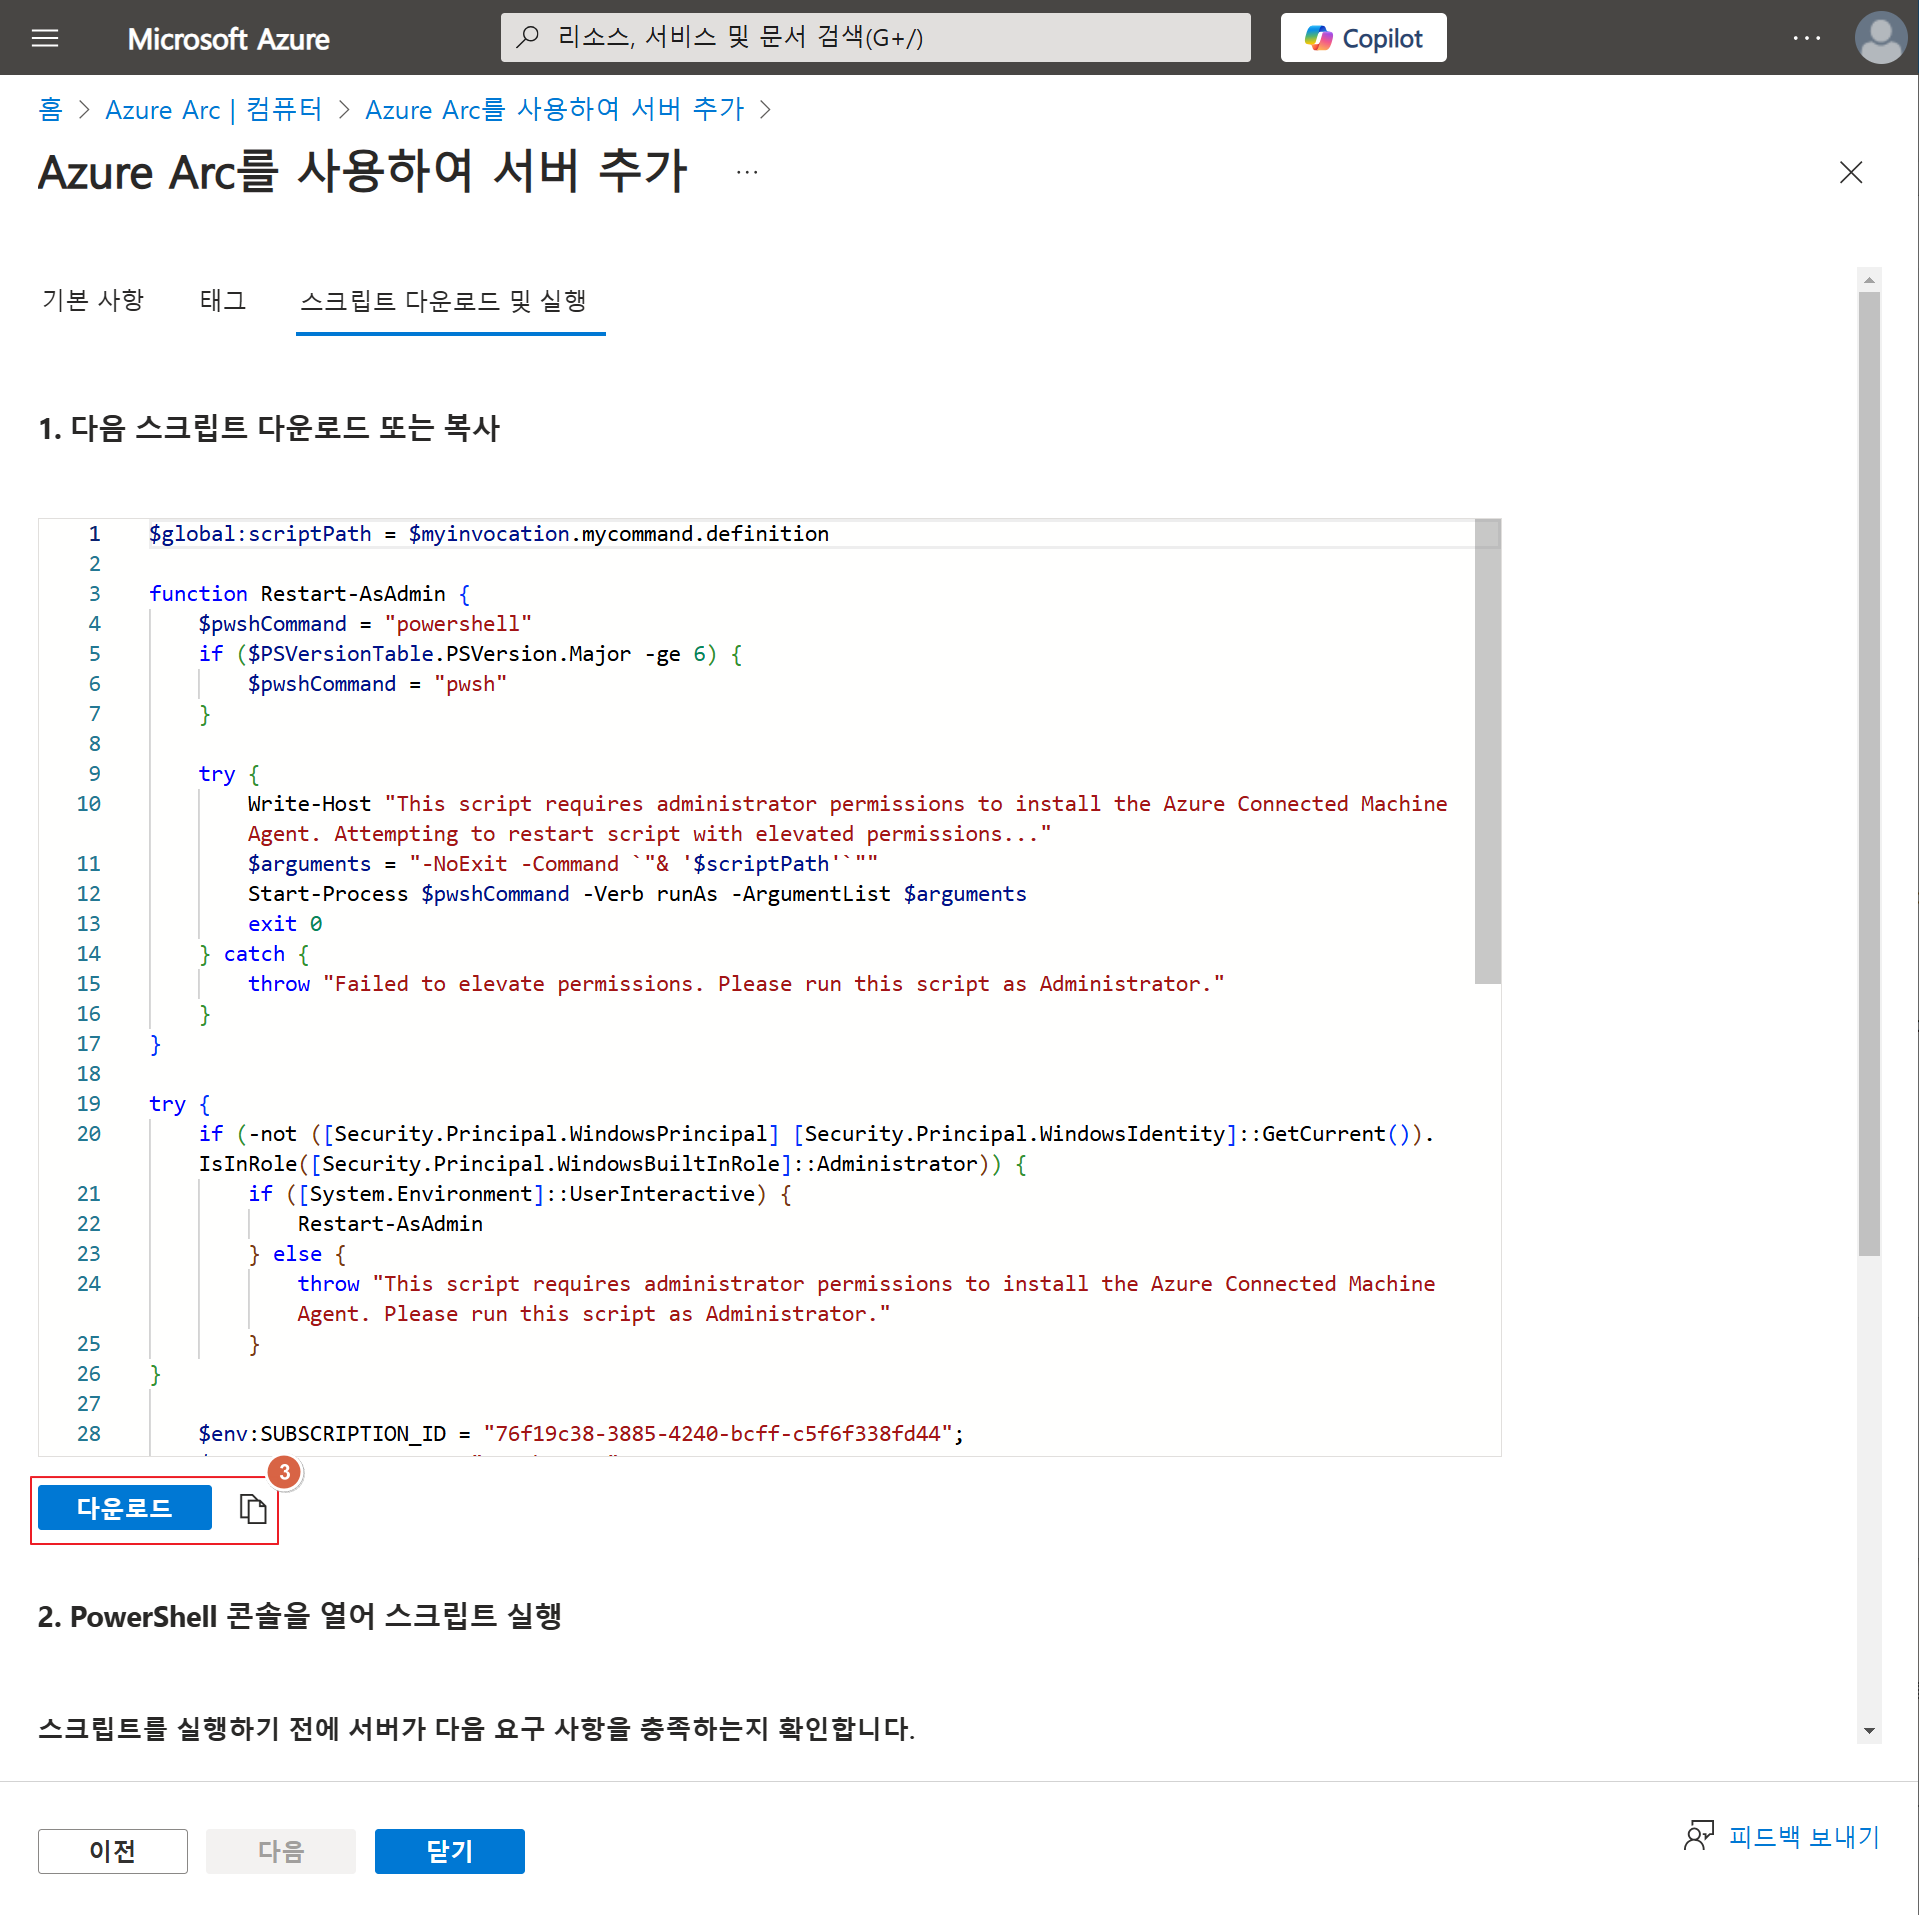Click the 닫기 button
The height and width of the screenshot is (1915, 1919).
[450, 1851]
